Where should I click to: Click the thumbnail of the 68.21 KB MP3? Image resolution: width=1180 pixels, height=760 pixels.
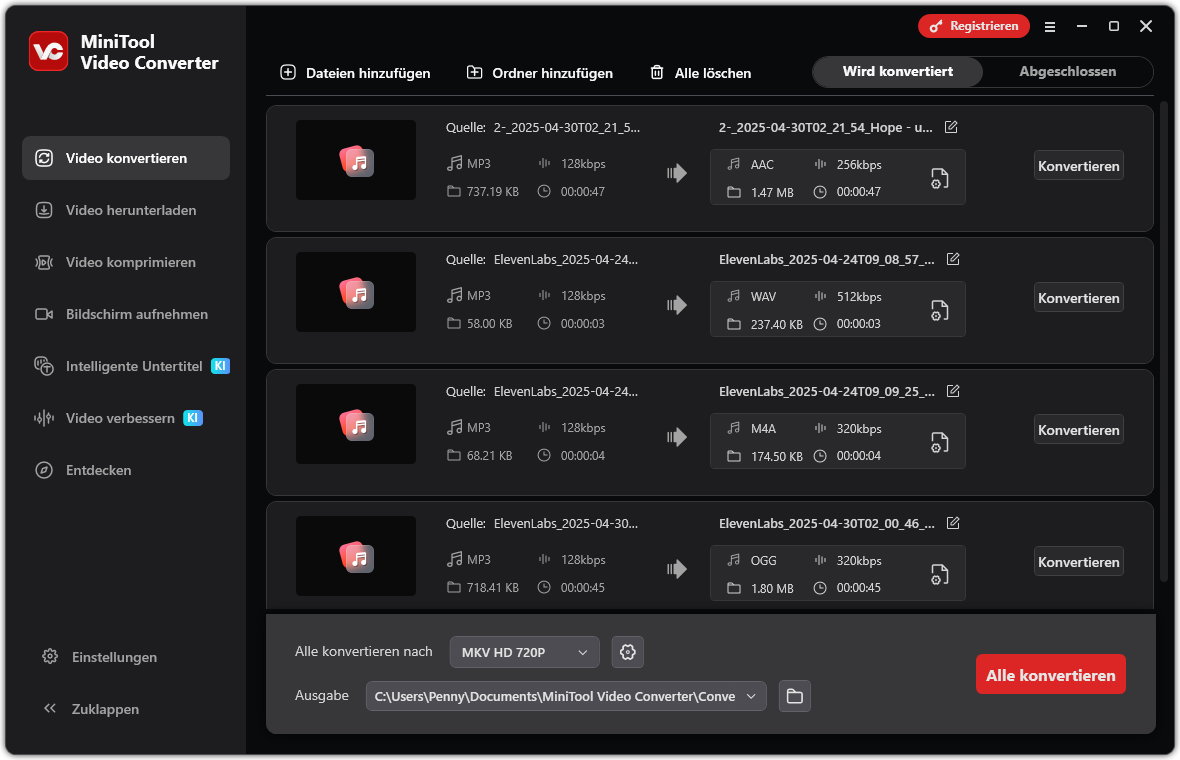point(356,424)
